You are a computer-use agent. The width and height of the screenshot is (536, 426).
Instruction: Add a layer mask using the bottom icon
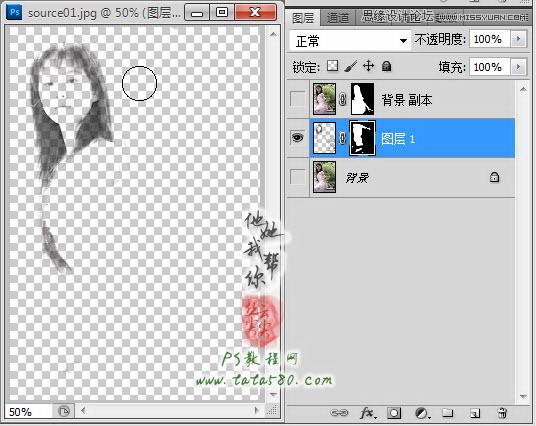(x=394, y=413)
